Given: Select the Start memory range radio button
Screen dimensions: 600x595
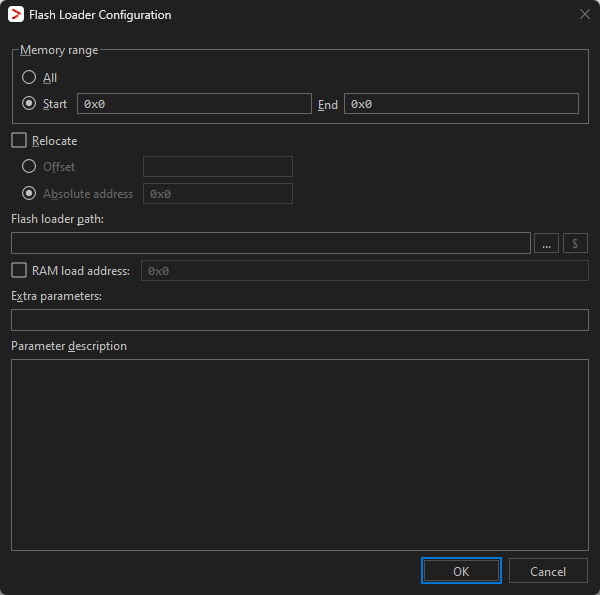Looking at the screenshot, I should 29,103.
